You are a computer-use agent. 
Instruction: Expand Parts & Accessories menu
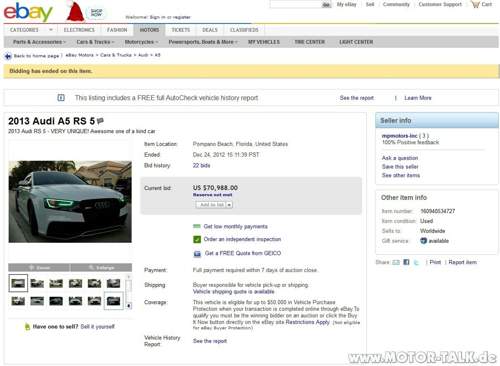pyautogui.click(x=39, y=42)
